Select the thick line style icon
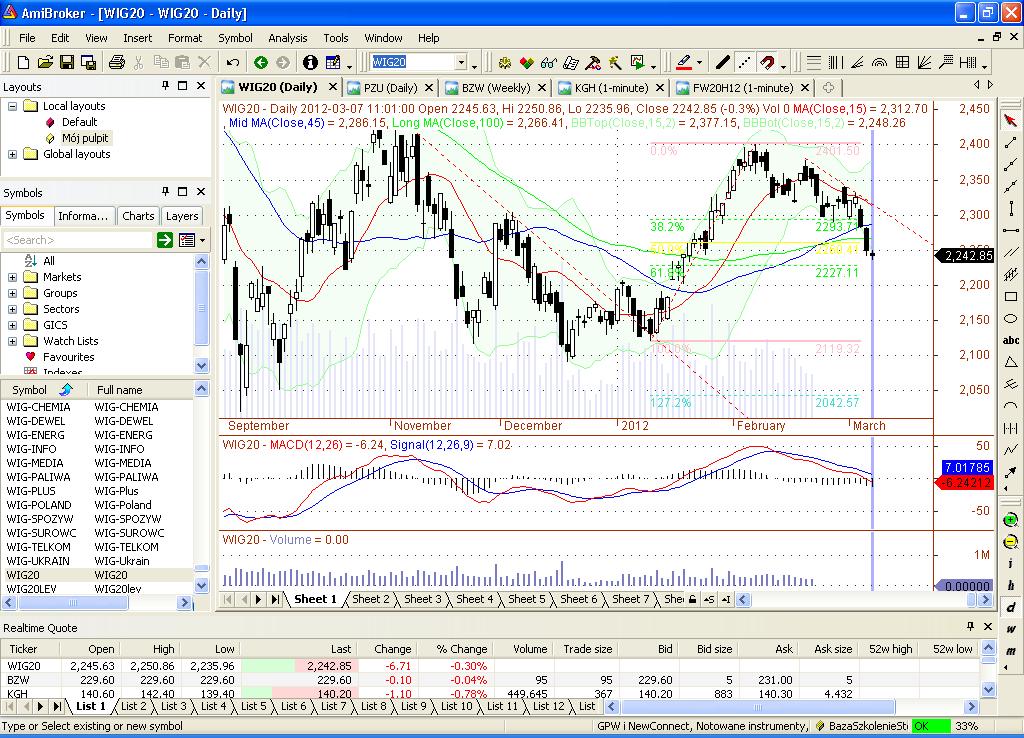Screen dimensions: 1024x738 coord(722,62)
